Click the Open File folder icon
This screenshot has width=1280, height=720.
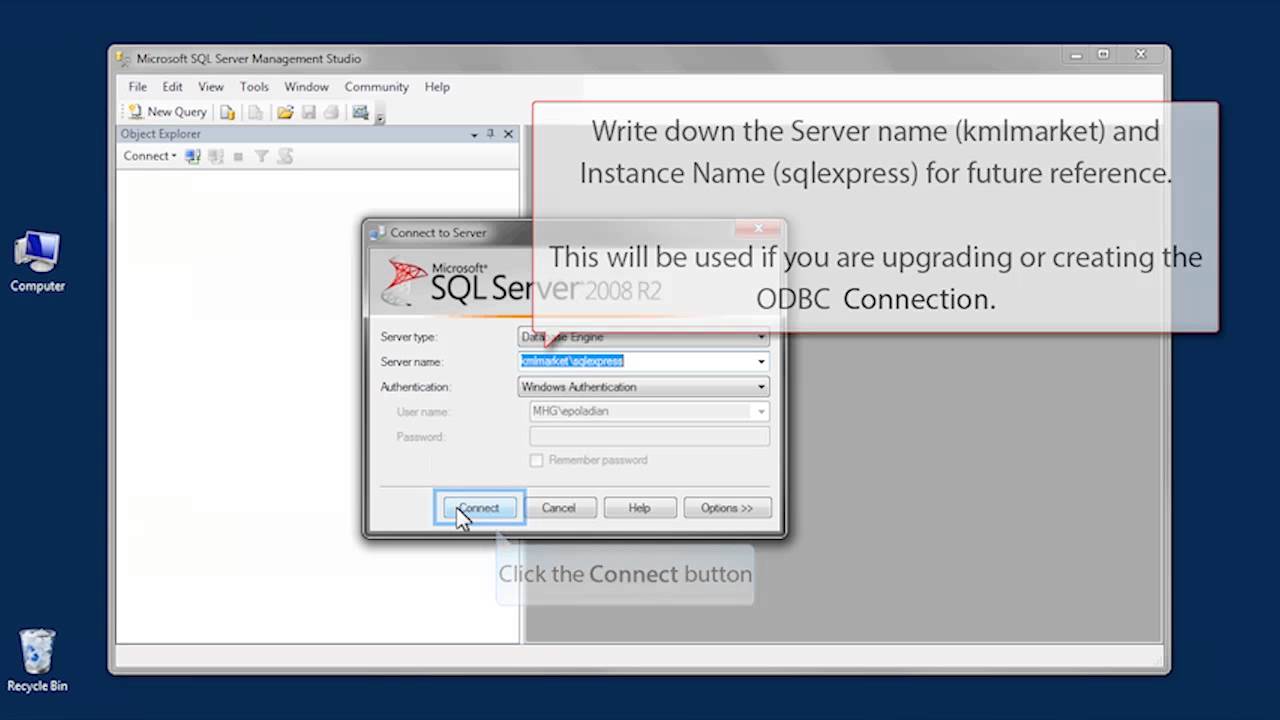click(285, 112)
